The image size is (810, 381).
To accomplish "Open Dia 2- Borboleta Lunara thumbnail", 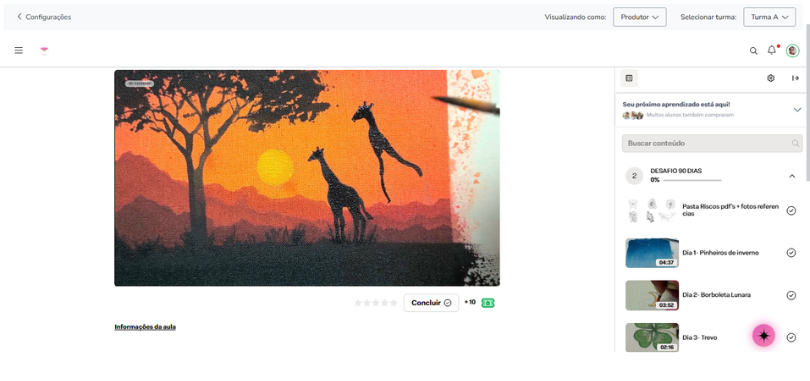I will click(652, 295).
